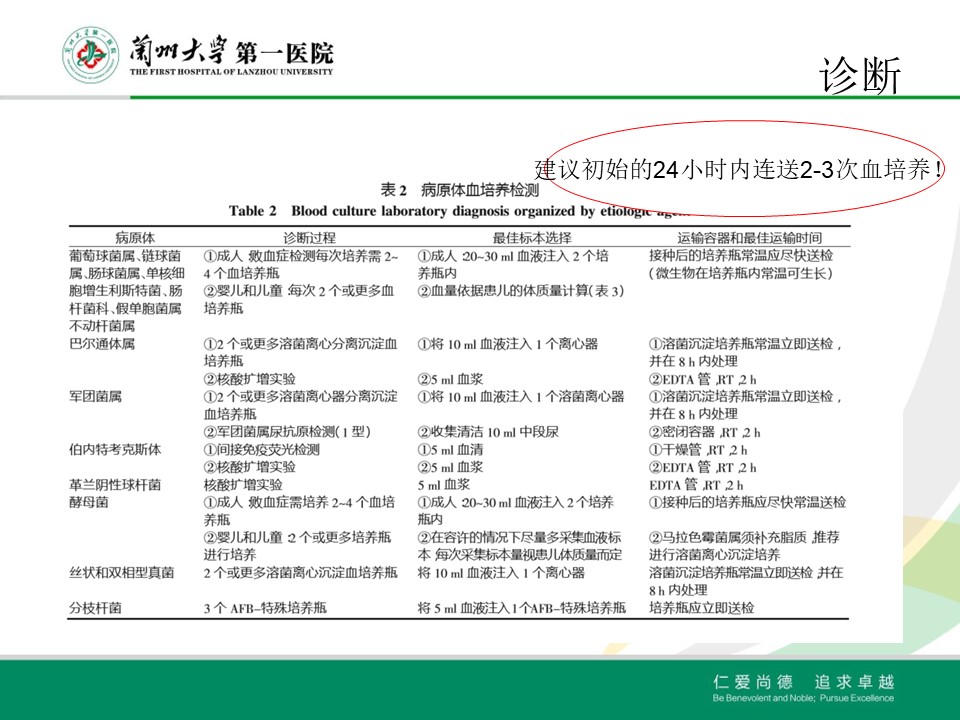Click the column header 运输容器和最佳运输时间

[x=749, y=238]
